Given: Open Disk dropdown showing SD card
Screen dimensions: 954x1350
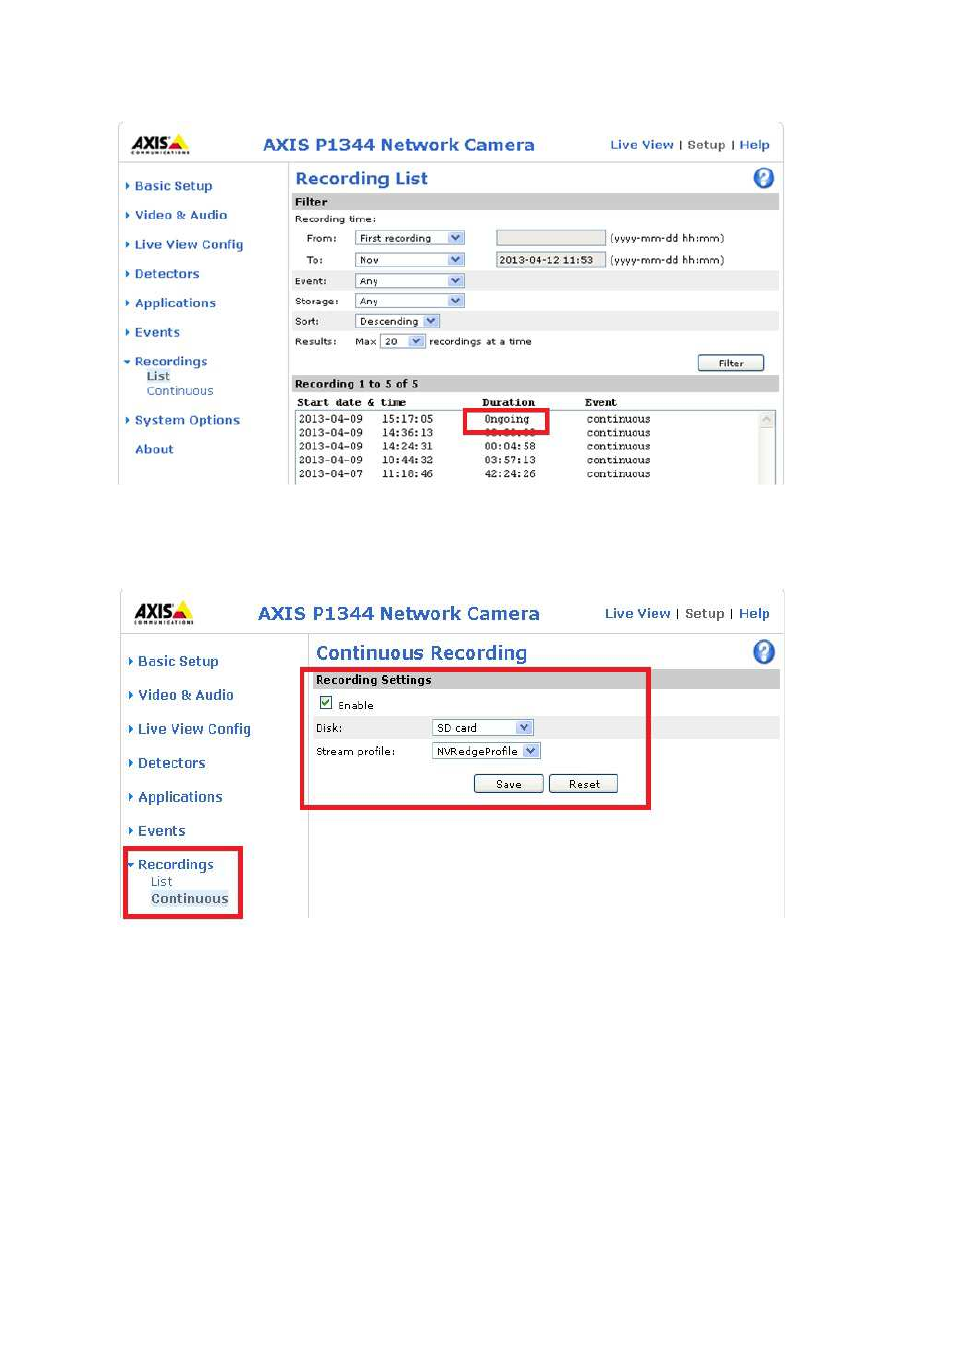Looking at the screenshot, I should [483, 727].
